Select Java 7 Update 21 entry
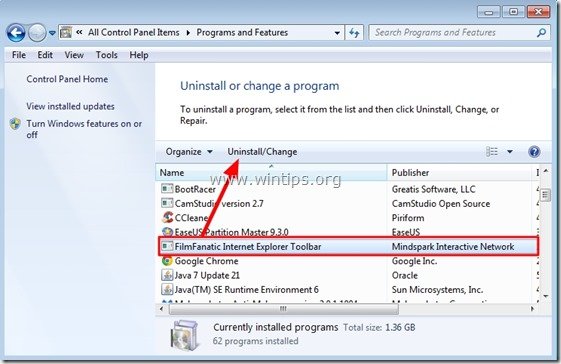 [x=207, y=275]
